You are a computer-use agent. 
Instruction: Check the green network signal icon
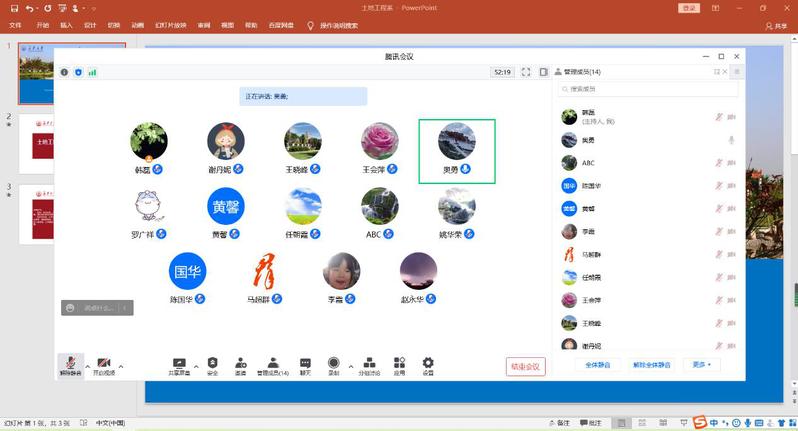(x=92, y=72)
